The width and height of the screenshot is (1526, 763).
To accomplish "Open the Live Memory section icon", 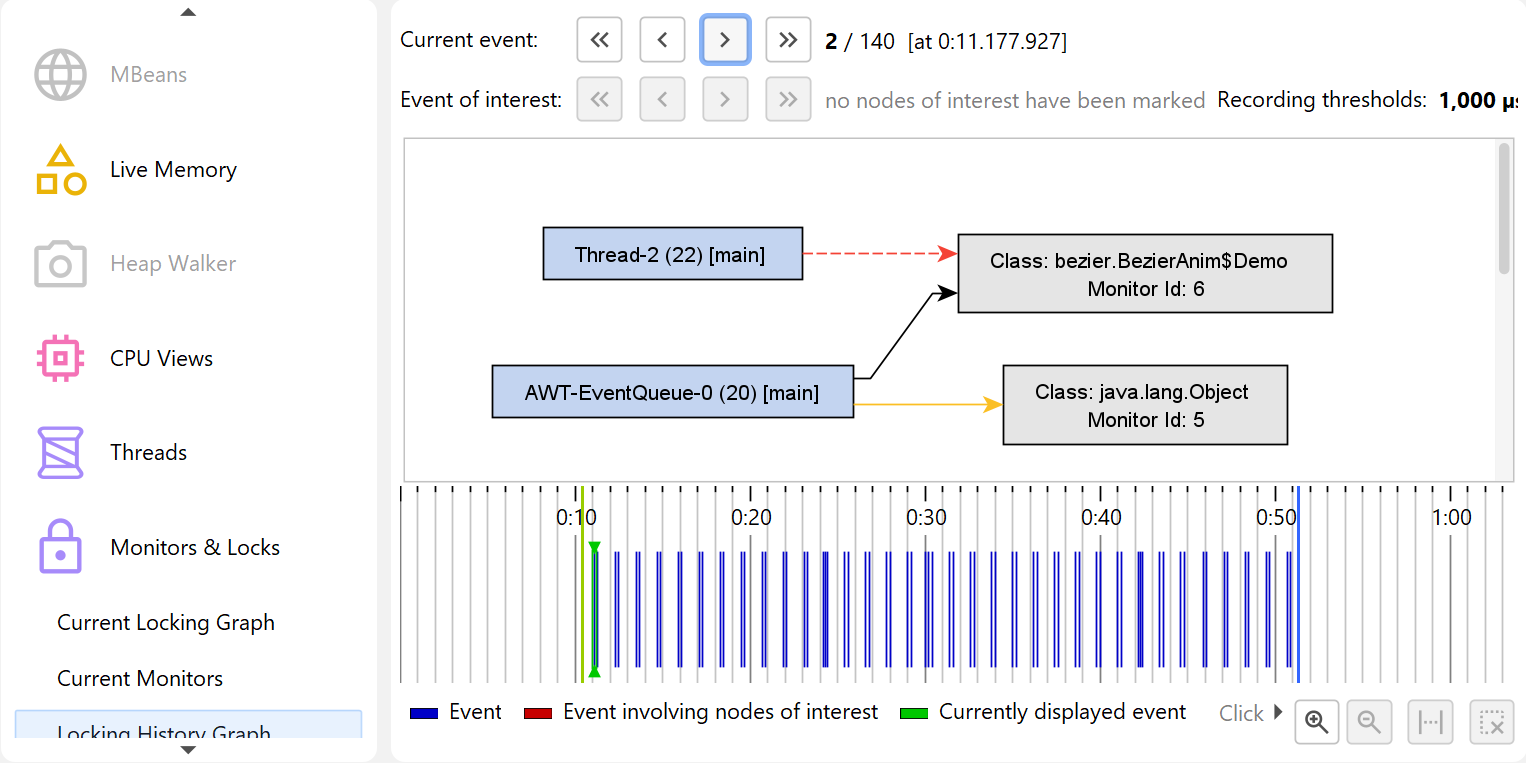I will [60, 170].
